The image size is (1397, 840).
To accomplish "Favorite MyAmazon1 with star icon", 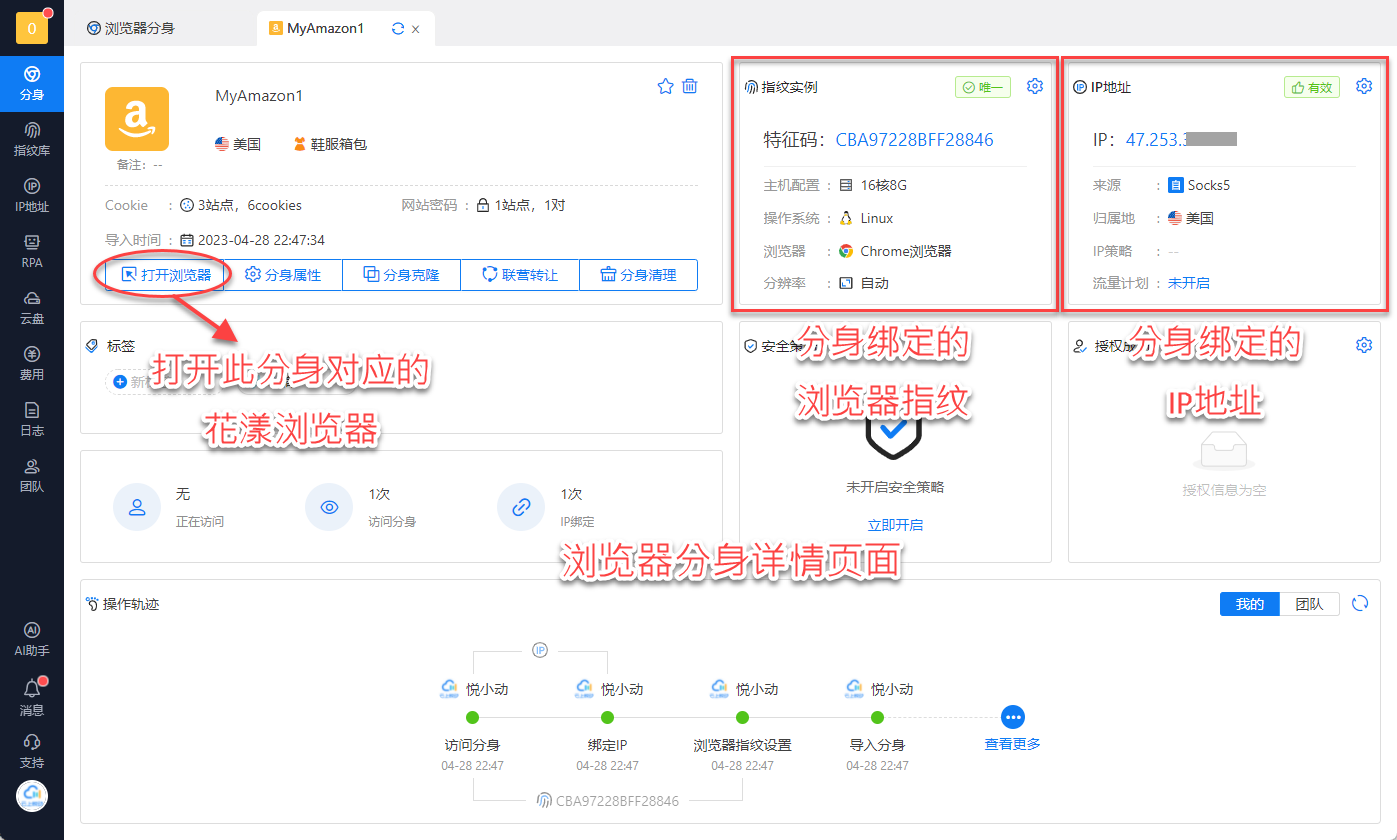I will pyautogui.click(x=665, y=86).
